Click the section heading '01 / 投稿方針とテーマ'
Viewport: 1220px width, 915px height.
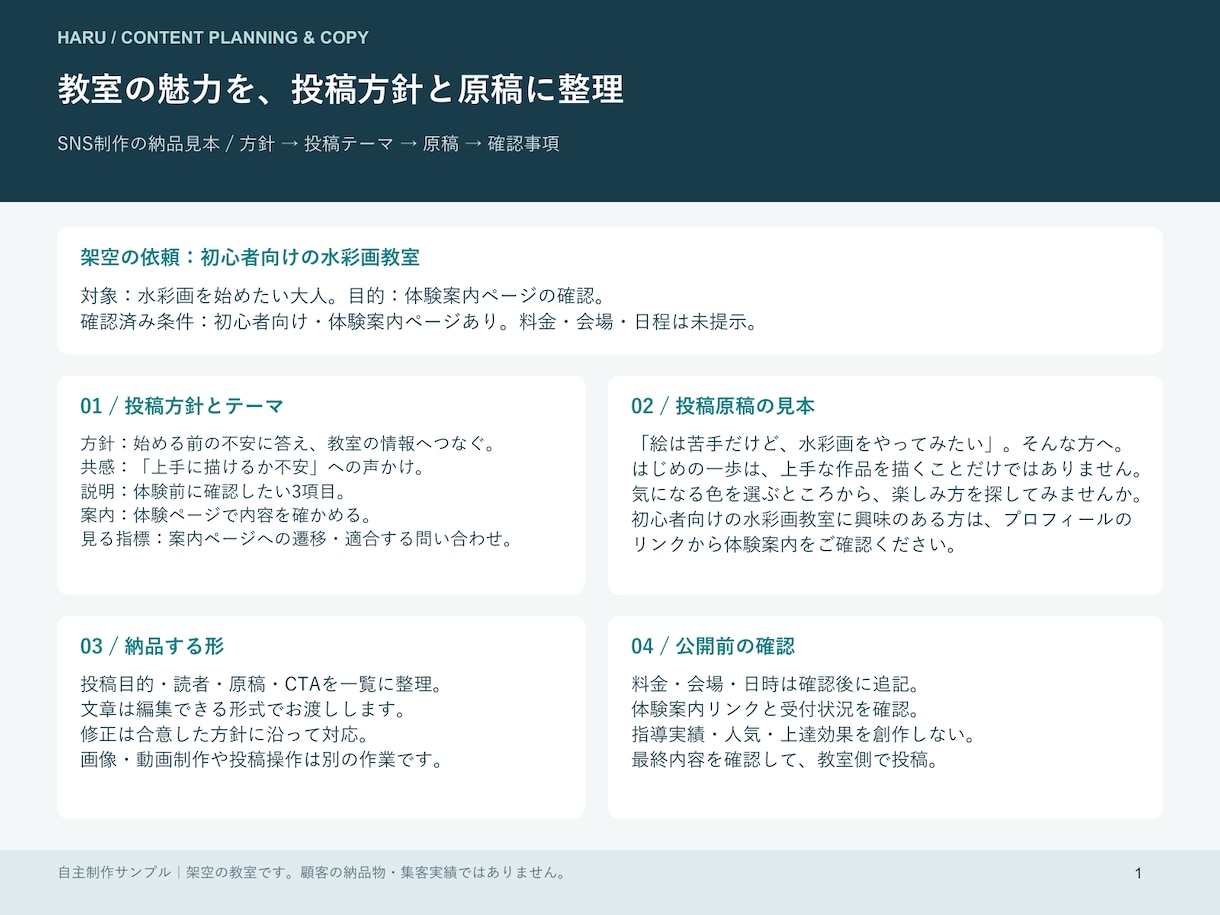pos(182,406)
